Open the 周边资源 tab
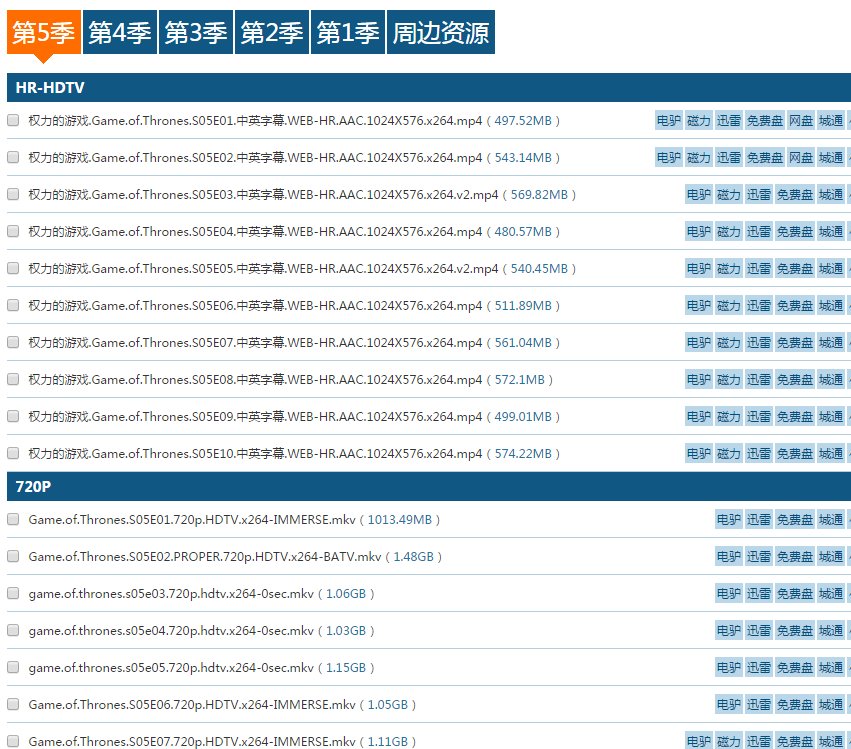851x749 pixels. point(440,34)
